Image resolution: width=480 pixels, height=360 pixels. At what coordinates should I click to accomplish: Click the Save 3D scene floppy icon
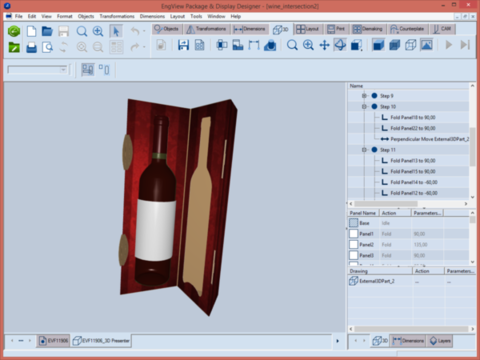click(183, 45)
